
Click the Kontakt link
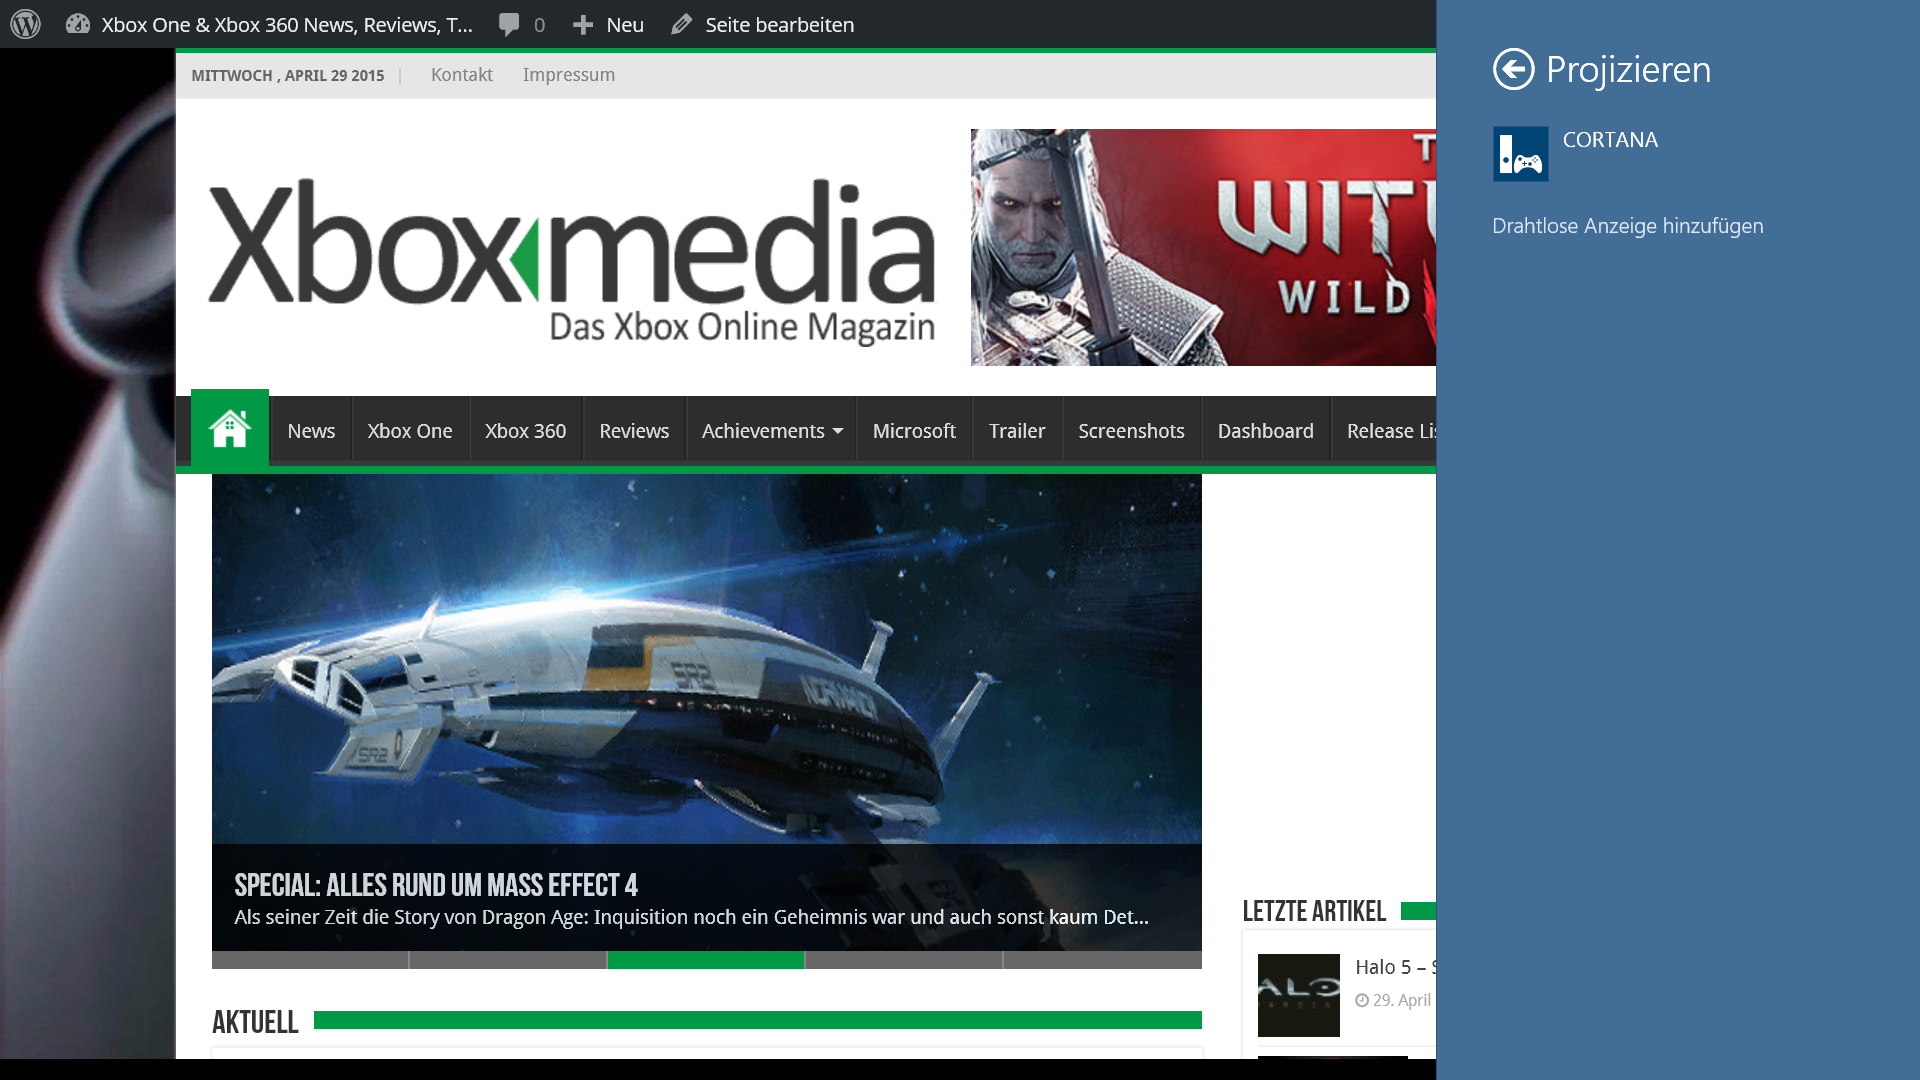[462, 75]
